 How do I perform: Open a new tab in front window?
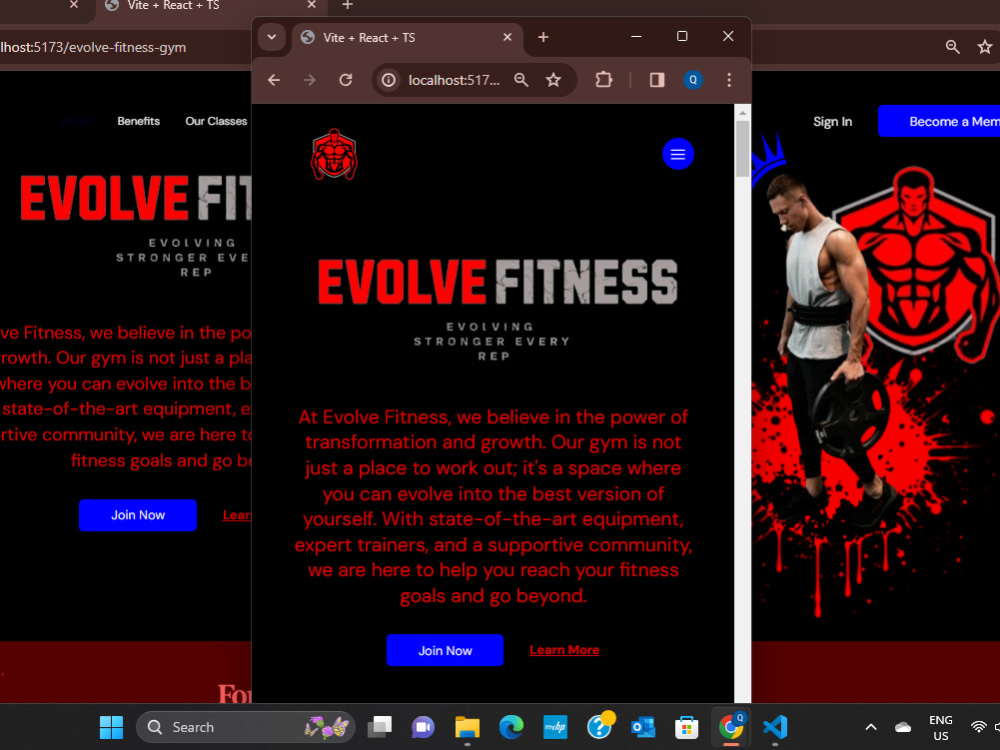[x=543, y=38]
